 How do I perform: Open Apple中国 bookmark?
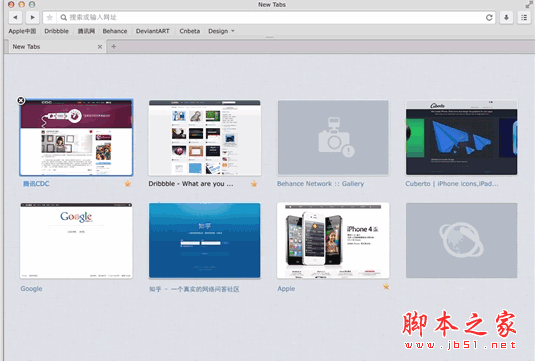[22, 31]
